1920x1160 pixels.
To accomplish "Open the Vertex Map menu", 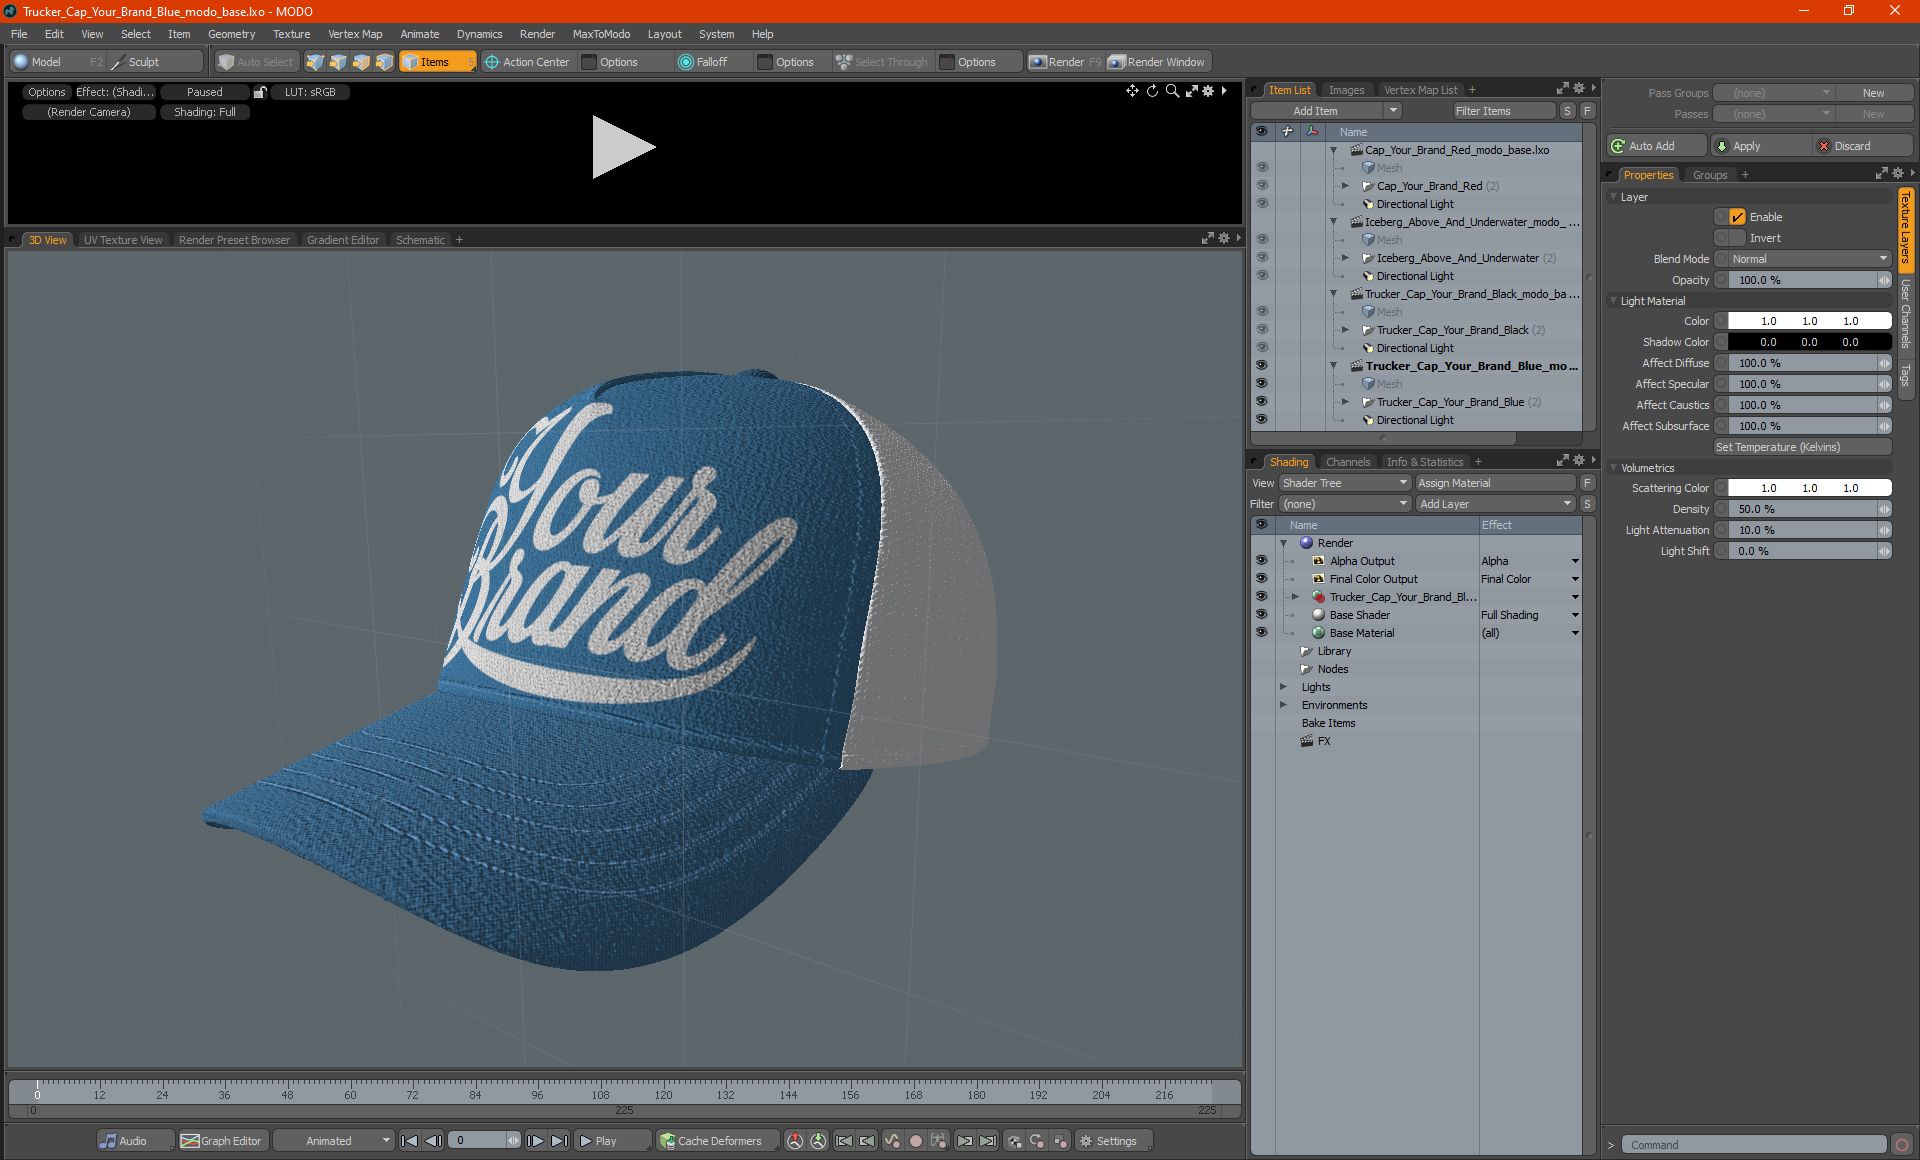I will point(355,34).
